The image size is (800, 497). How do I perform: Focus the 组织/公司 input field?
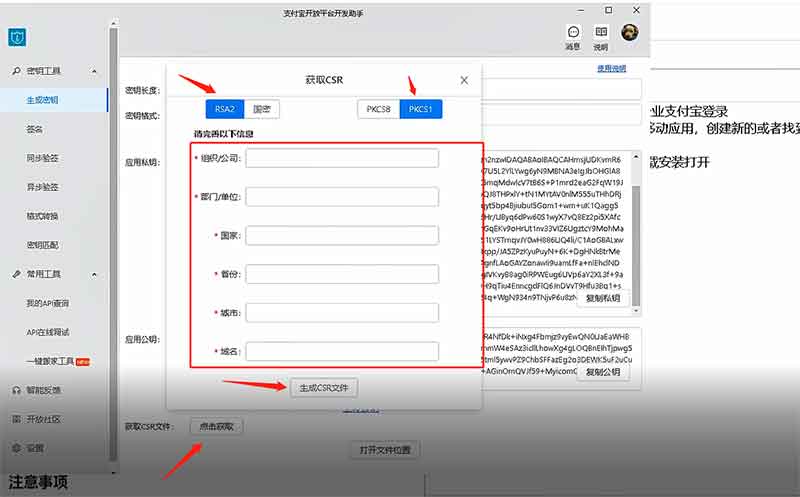pos(342,158)
